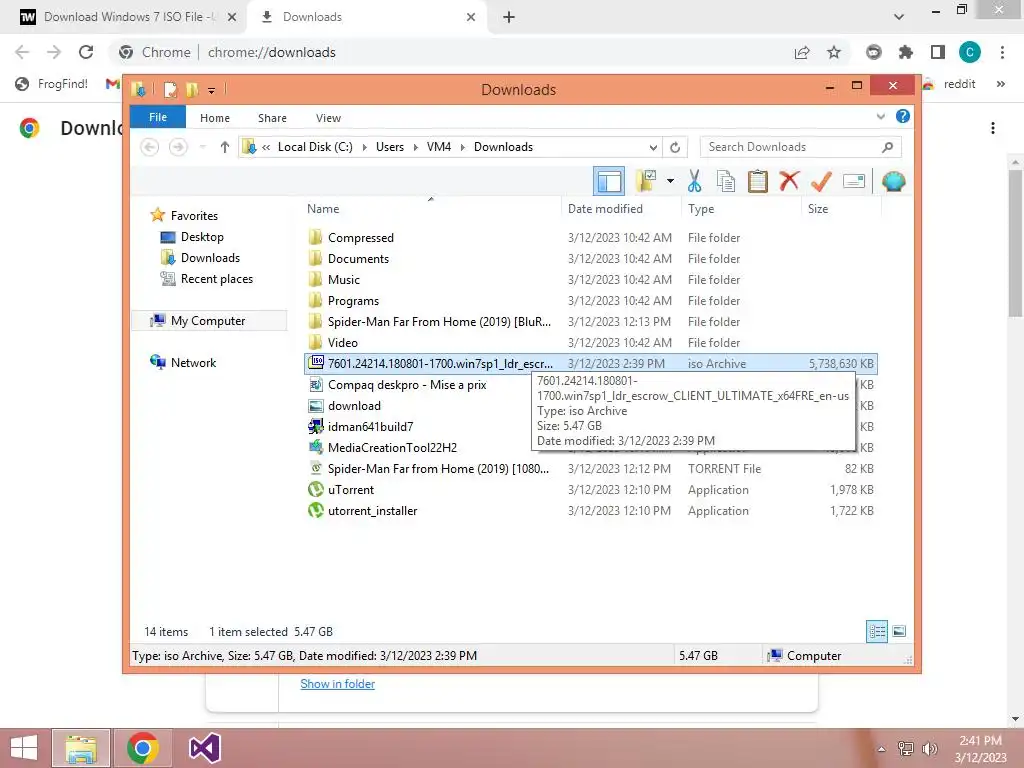Click Users in the address breadcrumb
This screenshot has width=1024, height=768.
click(x=390, y=147)
